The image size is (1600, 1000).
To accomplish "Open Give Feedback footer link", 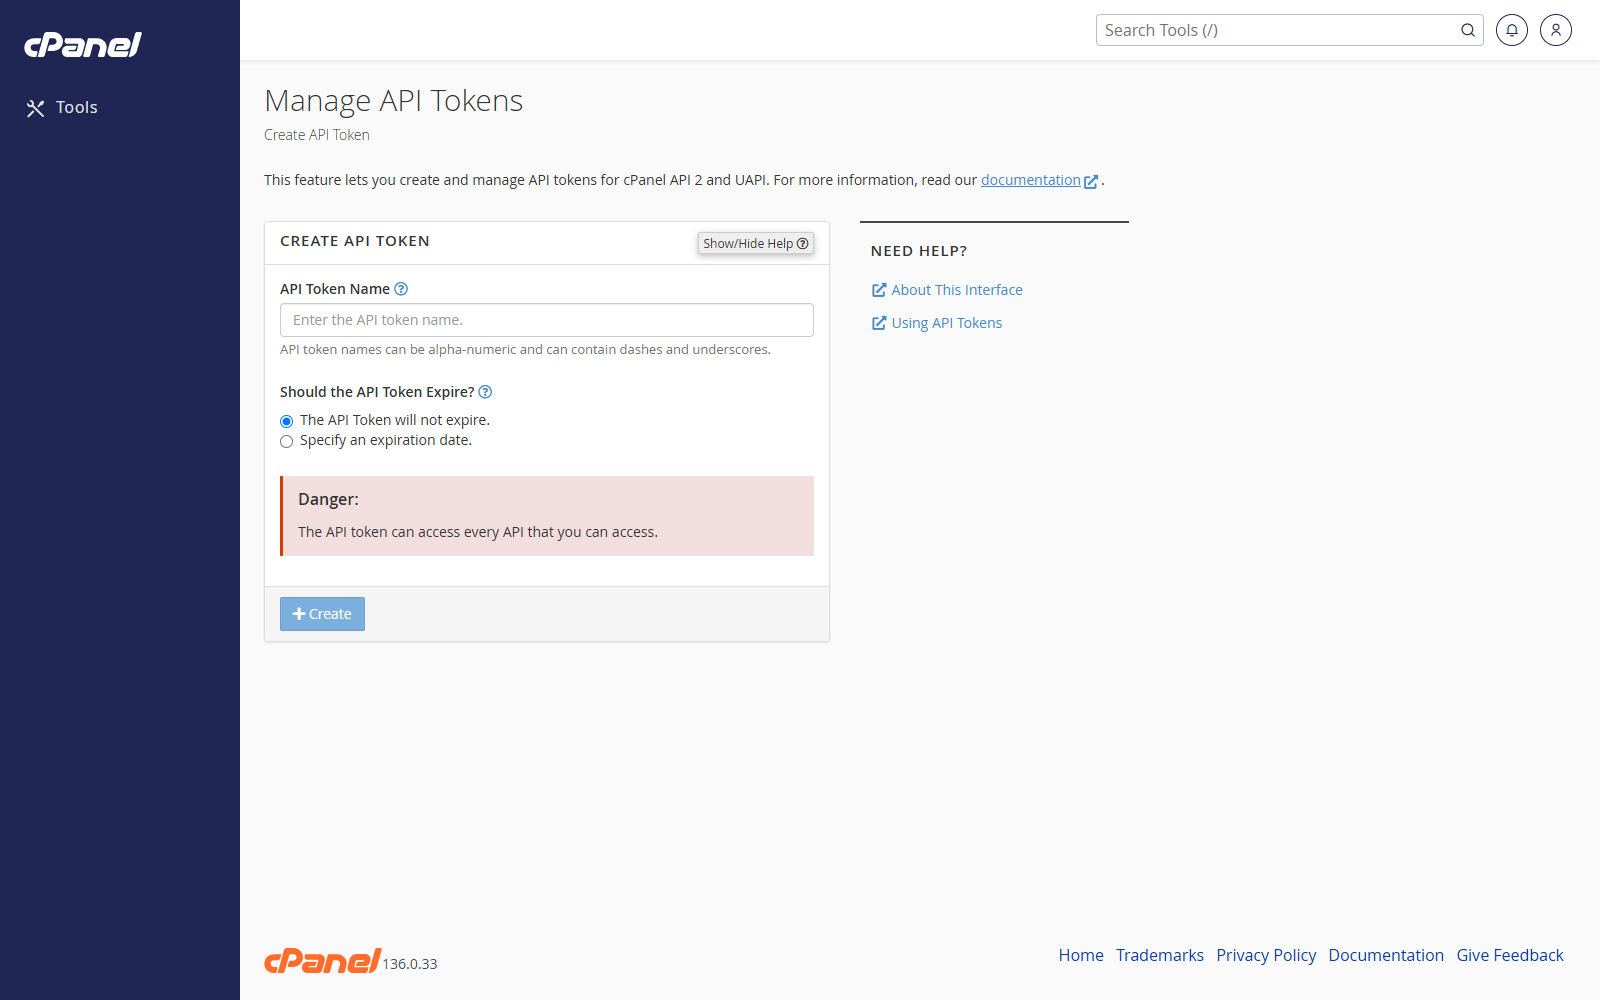I will point(1510,955).
